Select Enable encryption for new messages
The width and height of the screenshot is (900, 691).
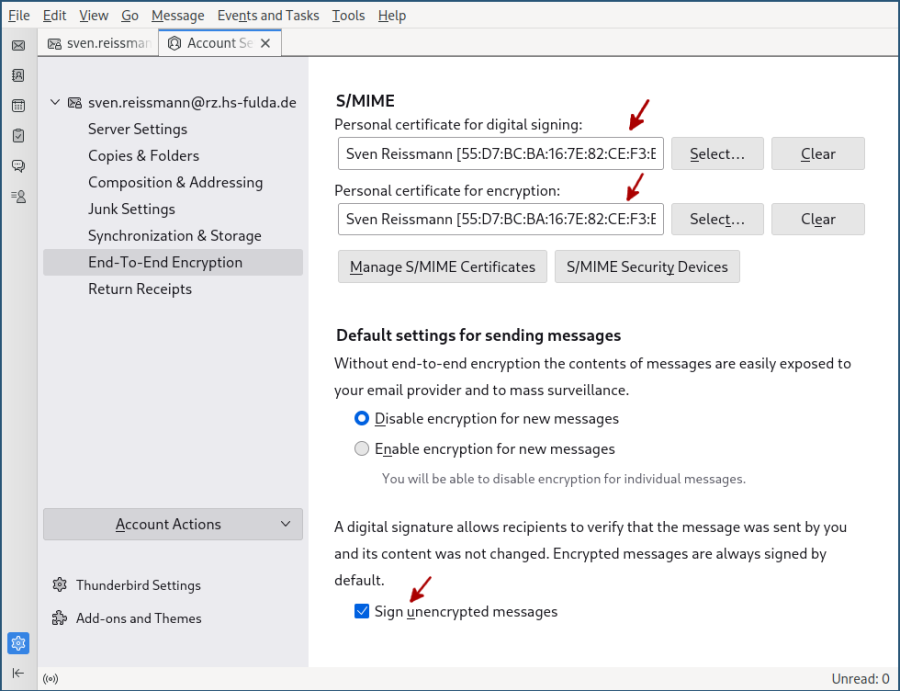click(x=361, y=448)
